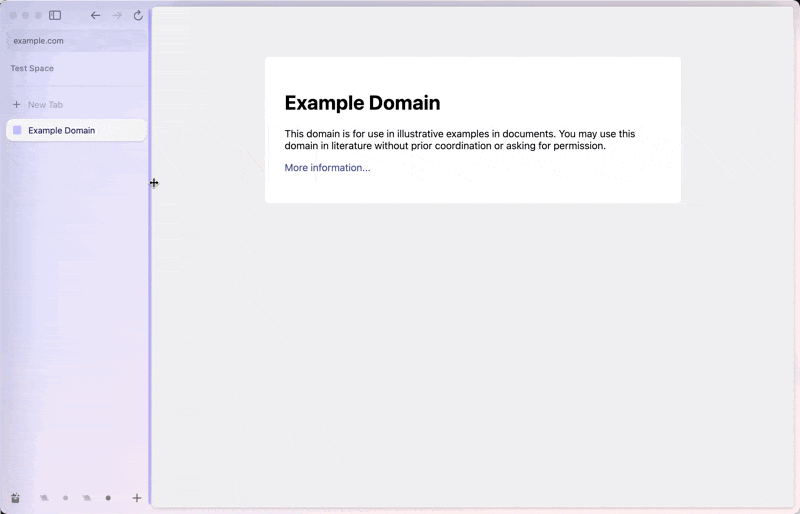Click the plus icon in the sidebar footer
Screen dimensions: 800x514
pyautogui.click(x=137, y=498)
